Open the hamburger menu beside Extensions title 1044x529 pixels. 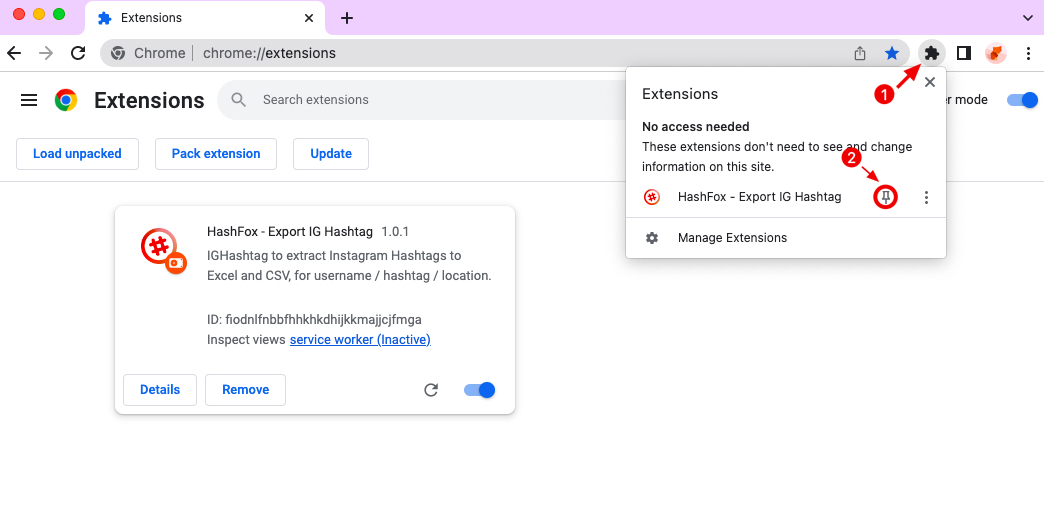click(x=29, y=100)
